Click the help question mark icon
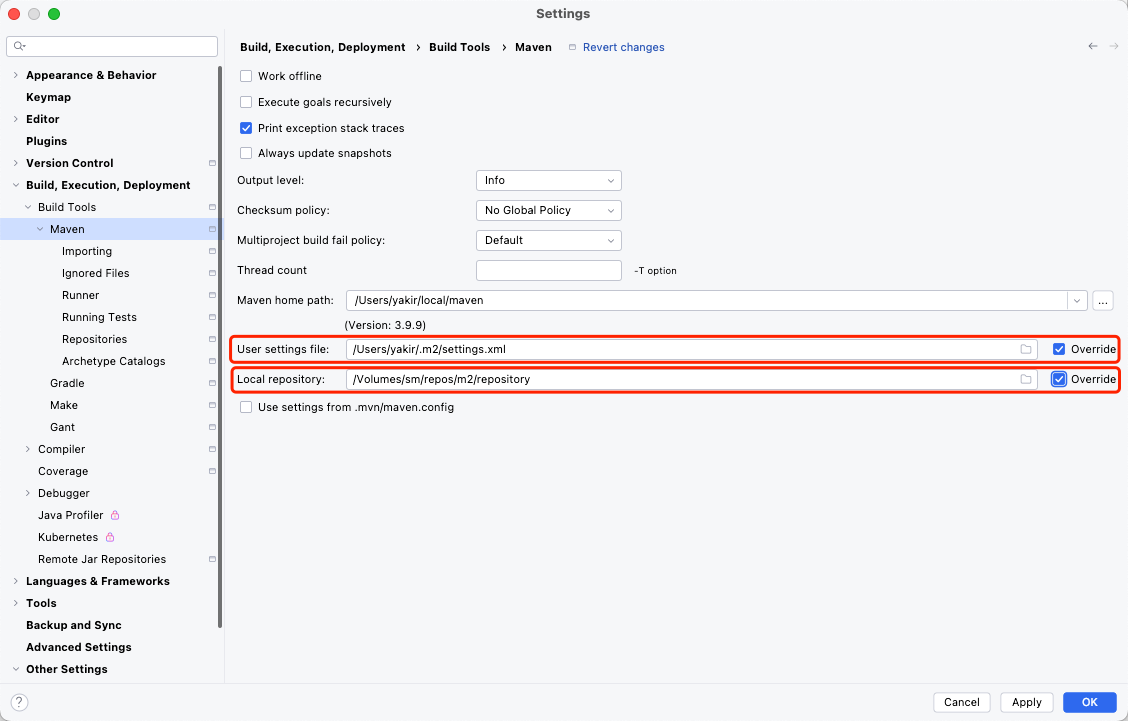This screenshot has width=1128, height=721. [19, 702]
